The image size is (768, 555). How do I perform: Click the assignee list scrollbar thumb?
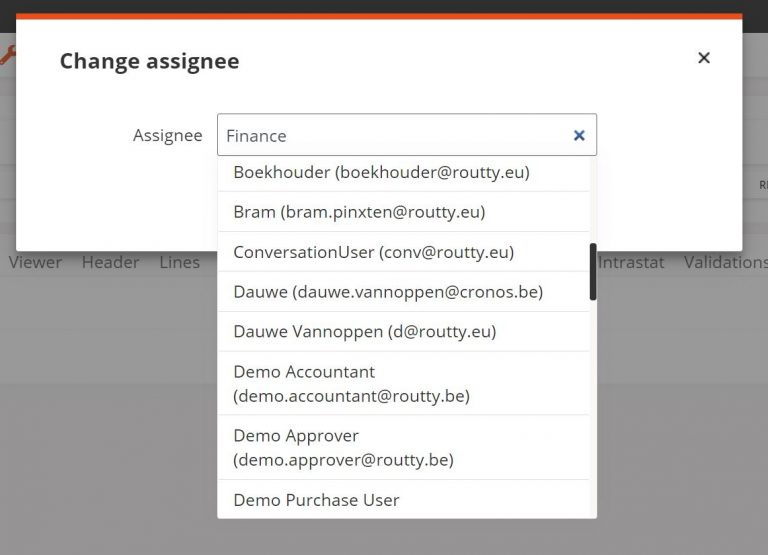pyautogui.click(x=593, y=271)
